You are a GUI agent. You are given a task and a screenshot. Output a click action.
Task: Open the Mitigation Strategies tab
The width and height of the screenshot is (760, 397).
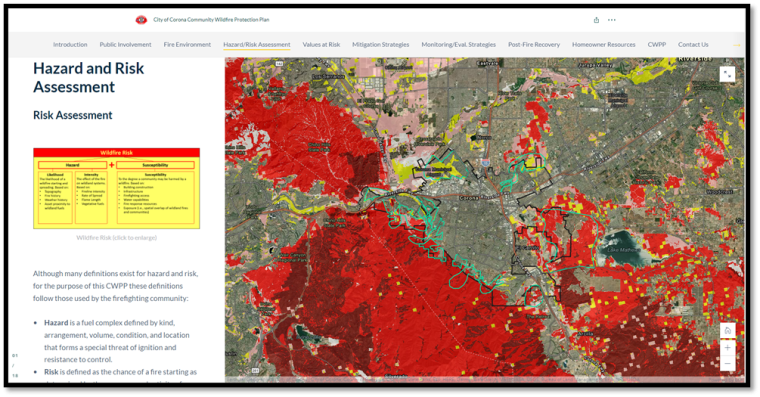[x=380, y=45]
